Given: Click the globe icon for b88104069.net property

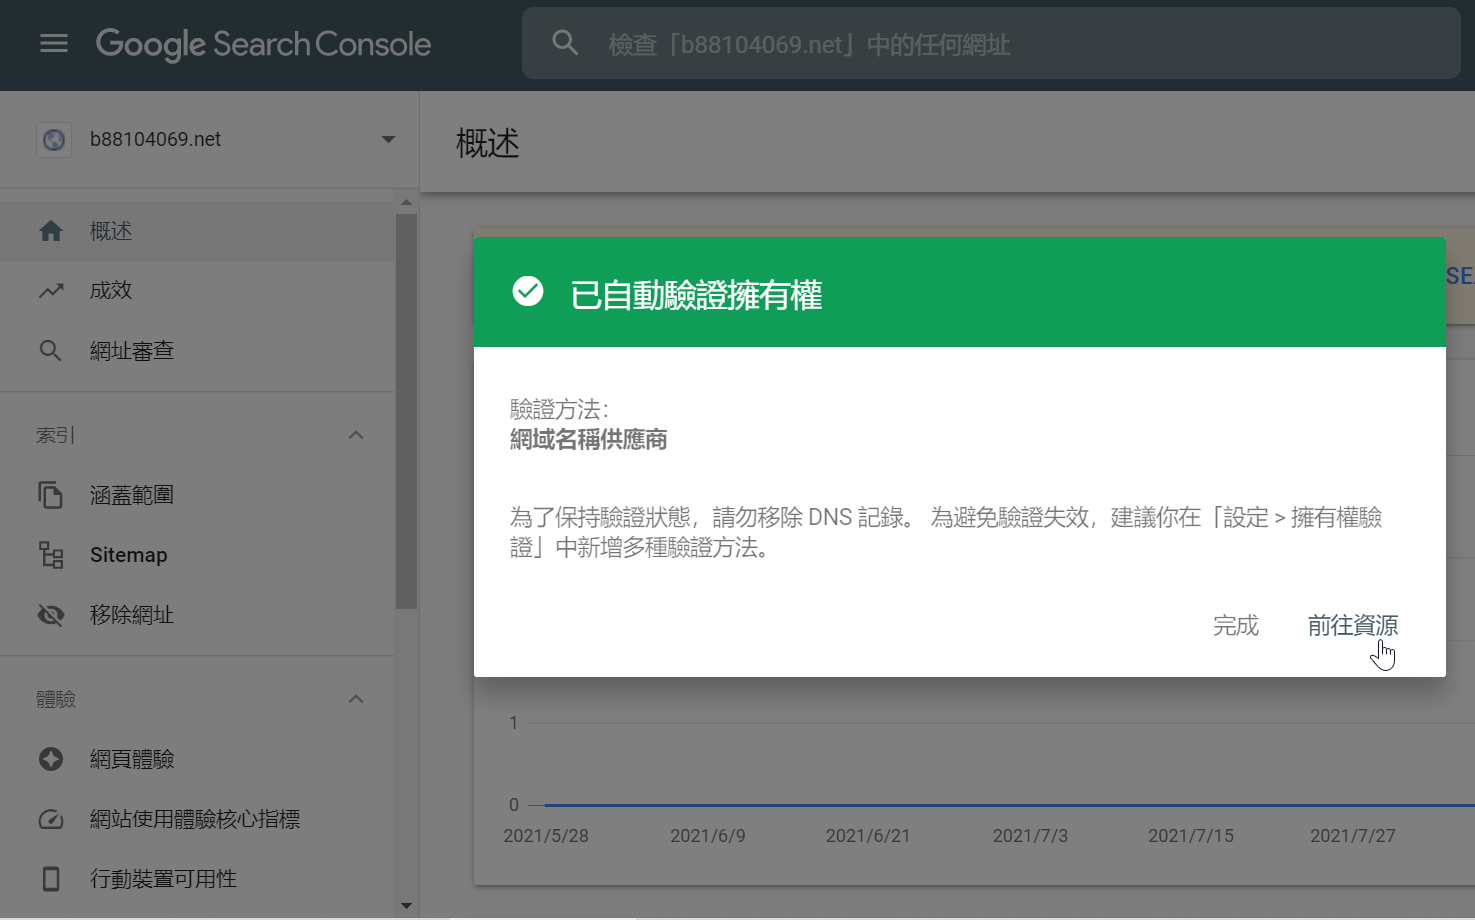Looking at the screenshot, I should [x=54, y=140].
